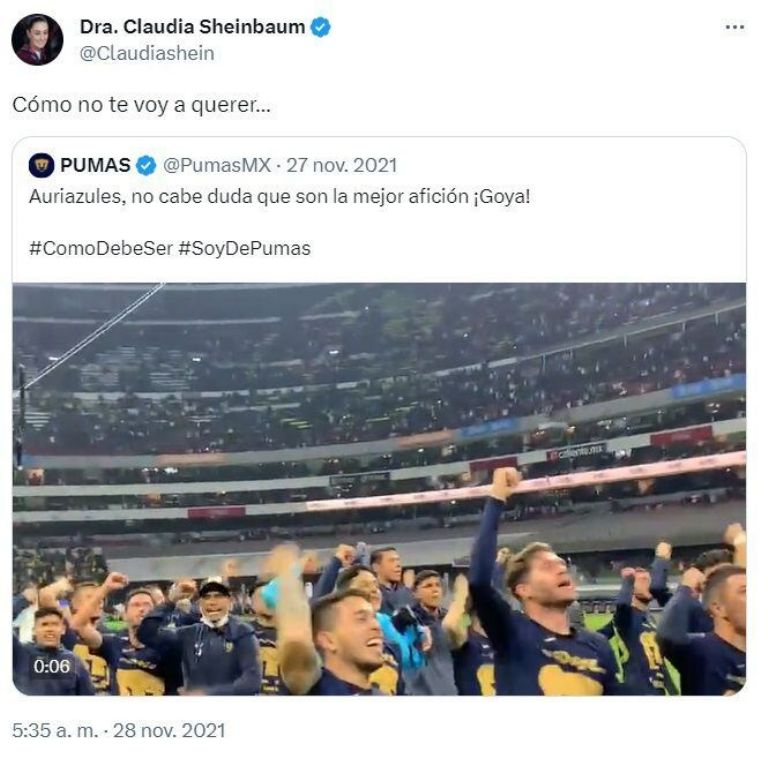Image resolution: width=768 pixels, height=758 pixels.
Task: Click the PUMAS account name
Action: [x=96, y=165]
